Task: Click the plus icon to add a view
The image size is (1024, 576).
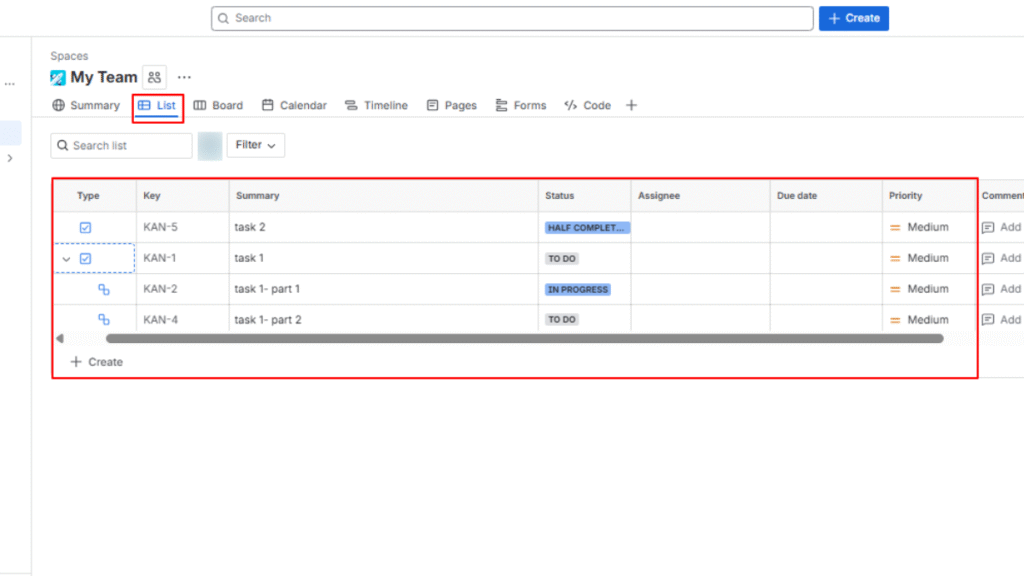Action: pyautogui.click(x=631, y=105)
